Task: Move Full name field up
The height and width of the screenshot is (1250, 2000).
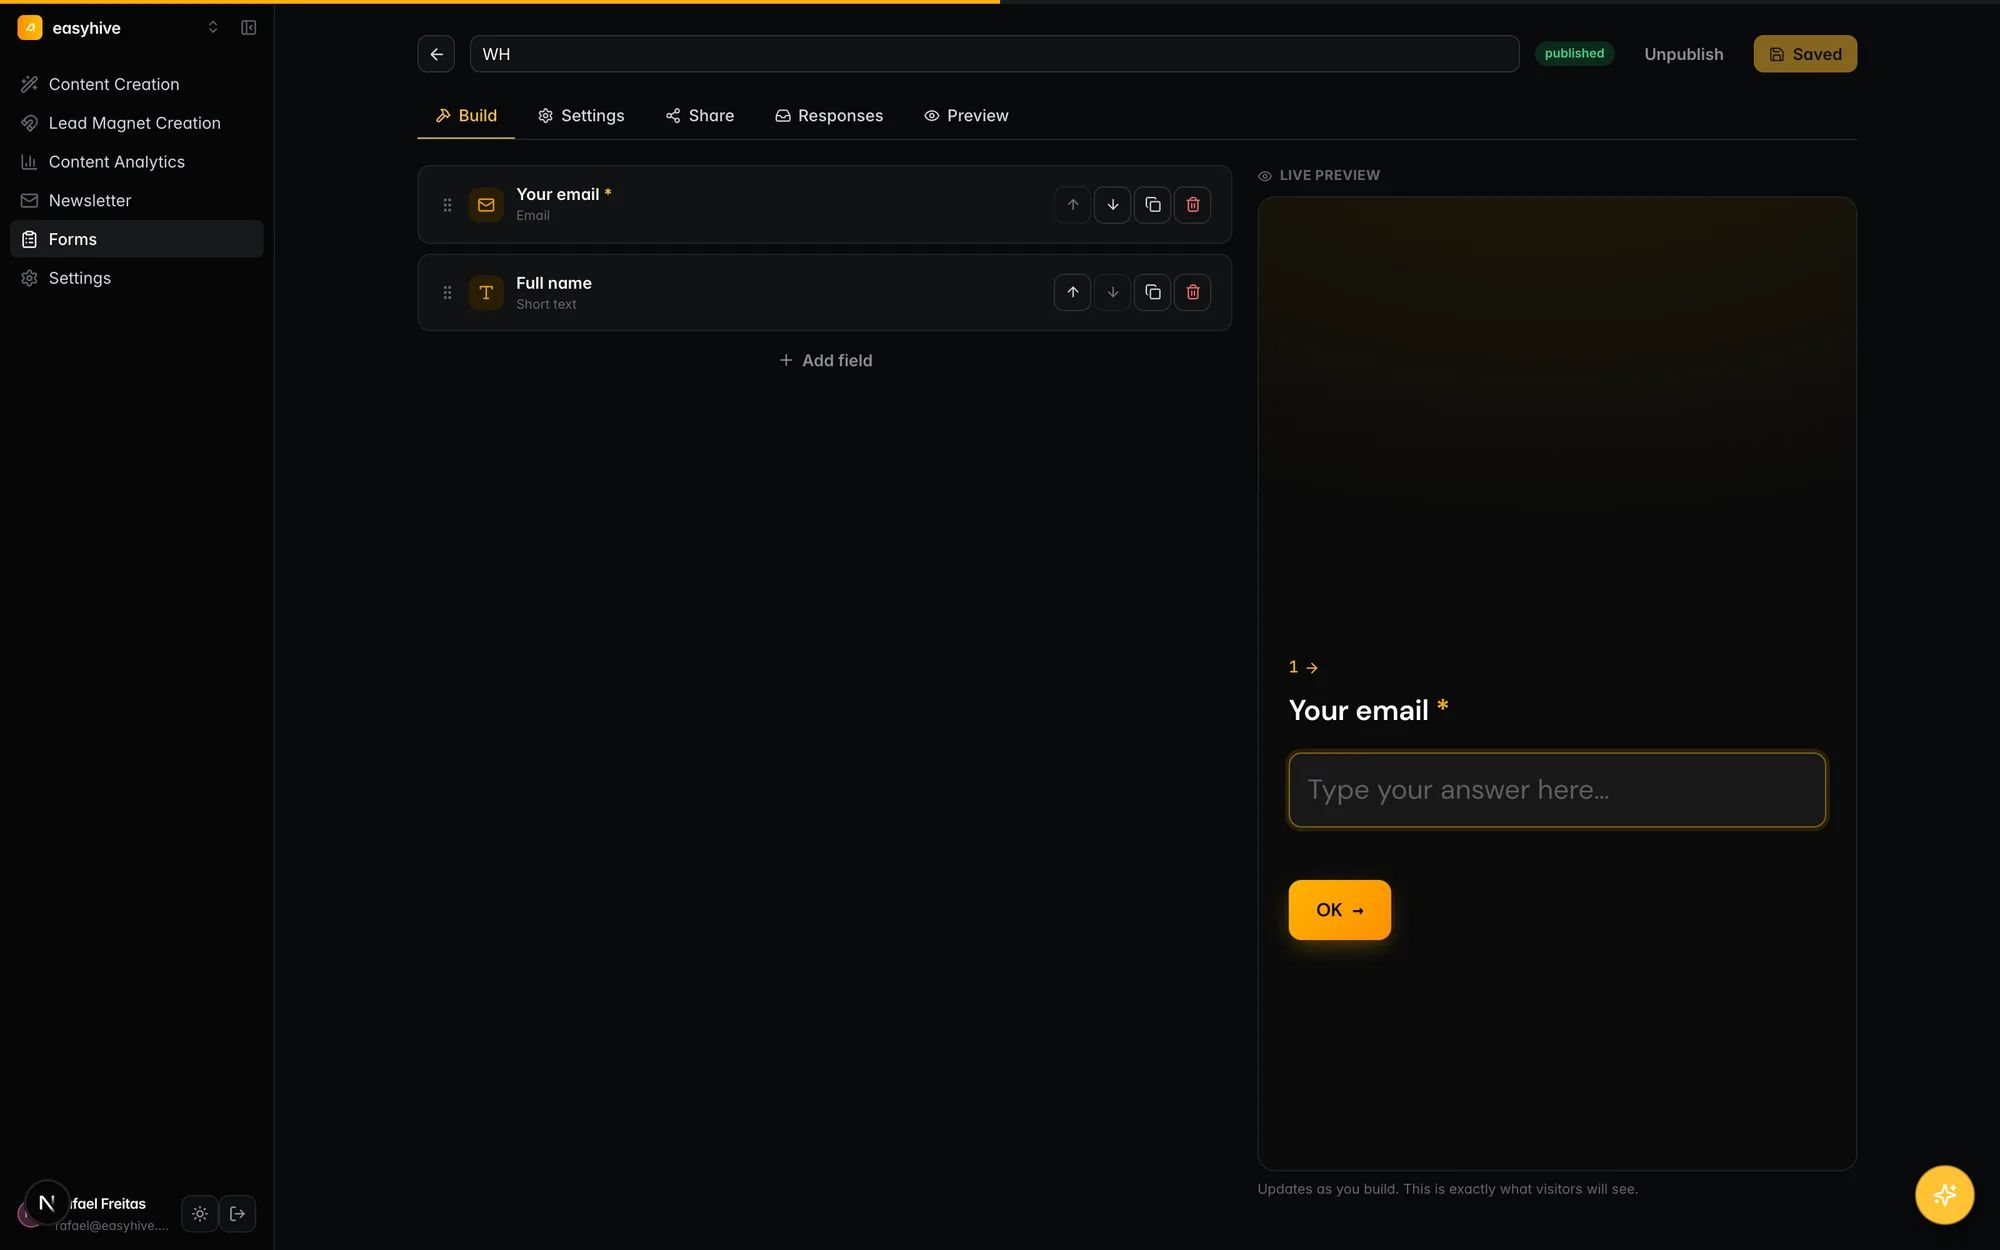Action: pos(1072,292)
